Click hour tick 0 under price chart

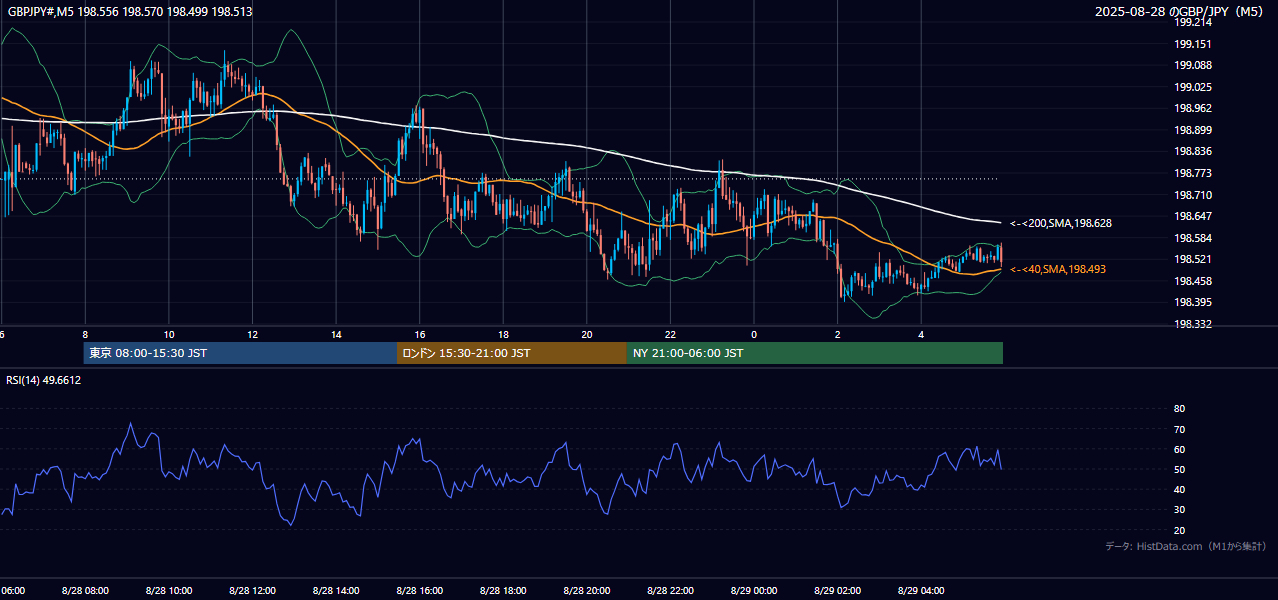tap(754, 334)
